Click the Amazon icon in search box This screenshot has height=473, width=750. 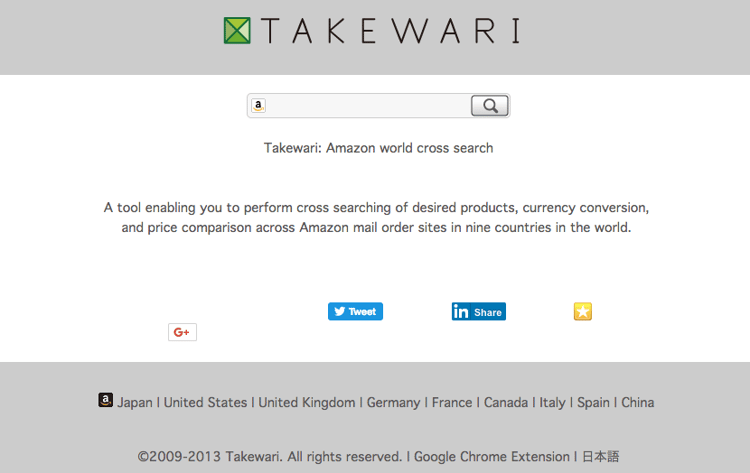click(x=258, y=106)
